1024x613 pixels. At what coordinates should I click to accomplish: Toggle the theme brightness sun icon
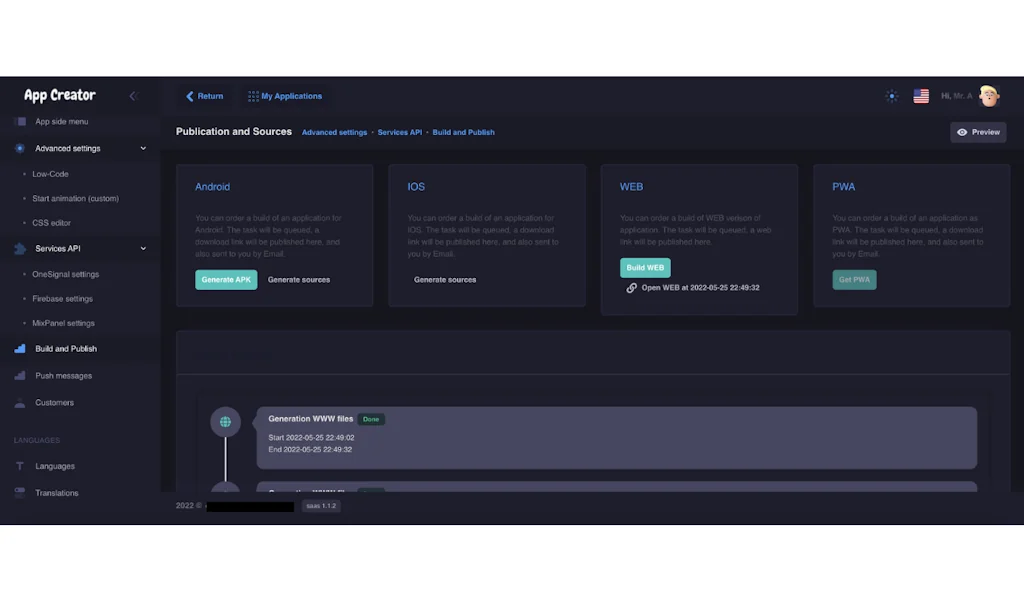pos(891,96)
